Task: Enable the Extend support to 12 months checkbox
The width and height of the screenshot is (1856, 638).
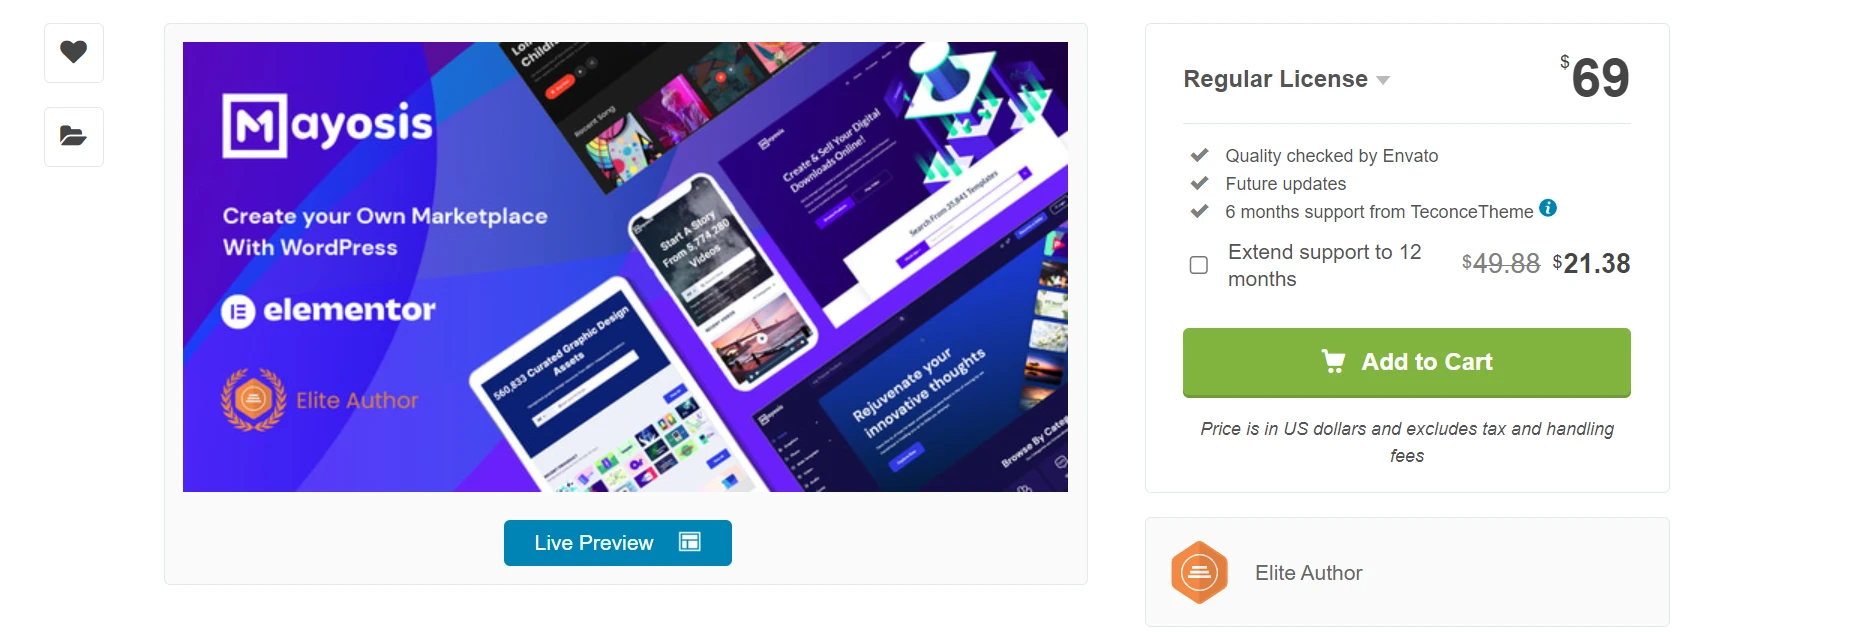Action: (x=1198, y=265)
